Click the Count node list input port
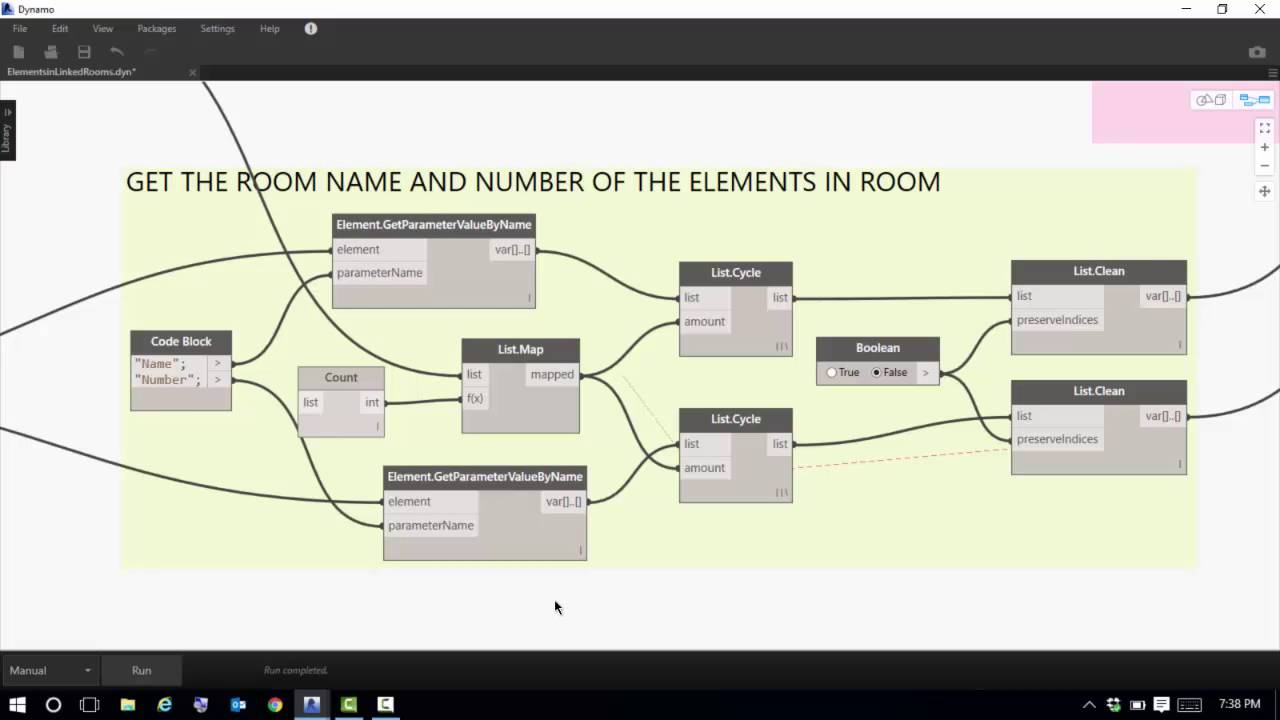1280x720 pixels. [311, 402]
